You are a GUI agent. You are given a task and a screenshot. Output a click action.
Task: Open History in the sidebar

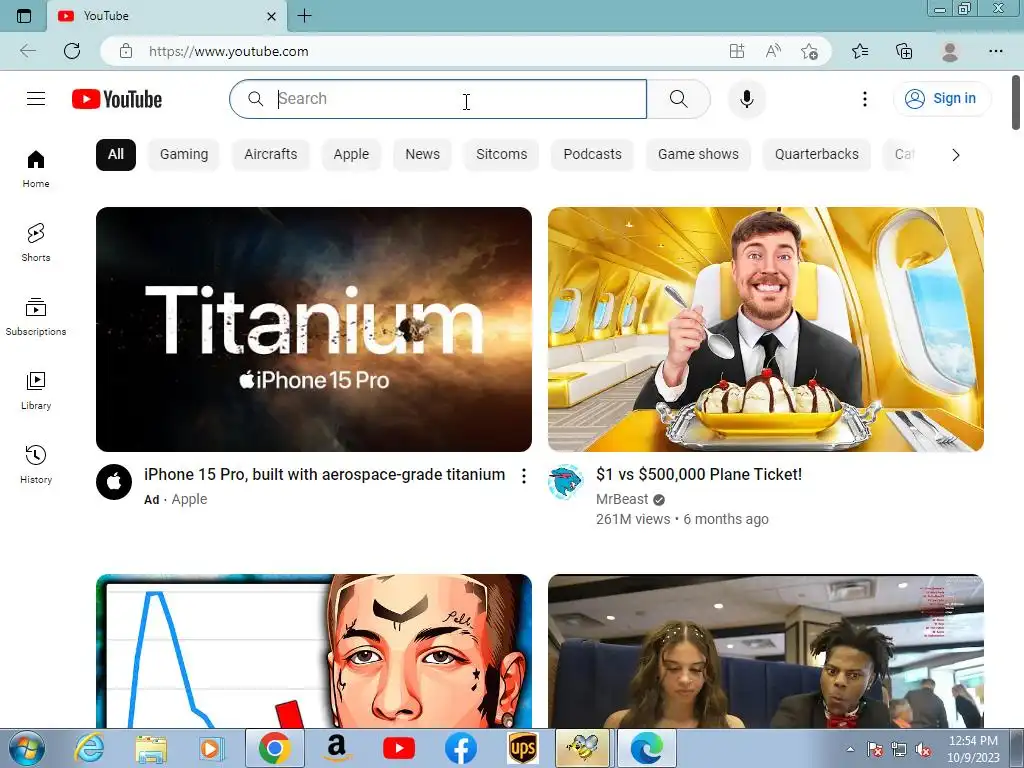coord(36,464)
